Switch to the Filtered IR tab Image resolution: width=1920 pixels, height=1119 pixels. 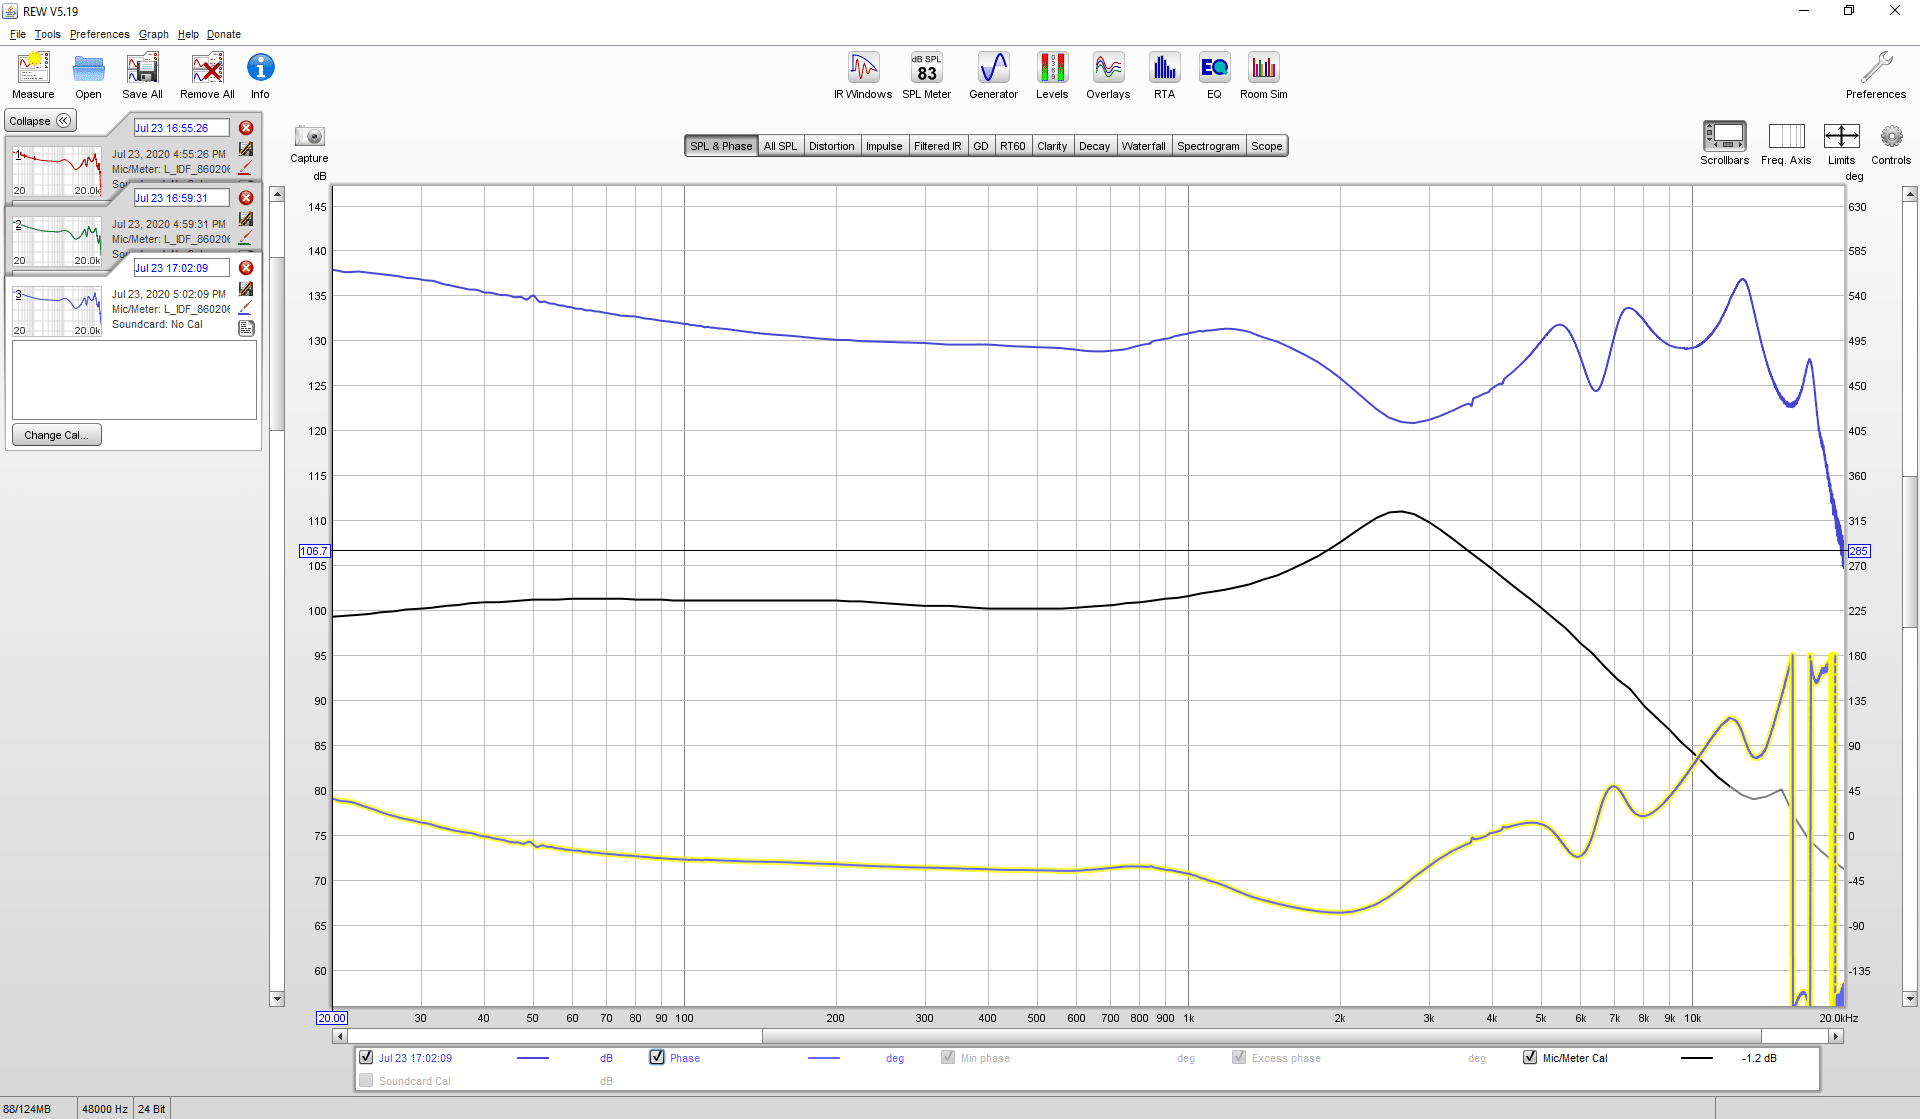pos(937,146)
